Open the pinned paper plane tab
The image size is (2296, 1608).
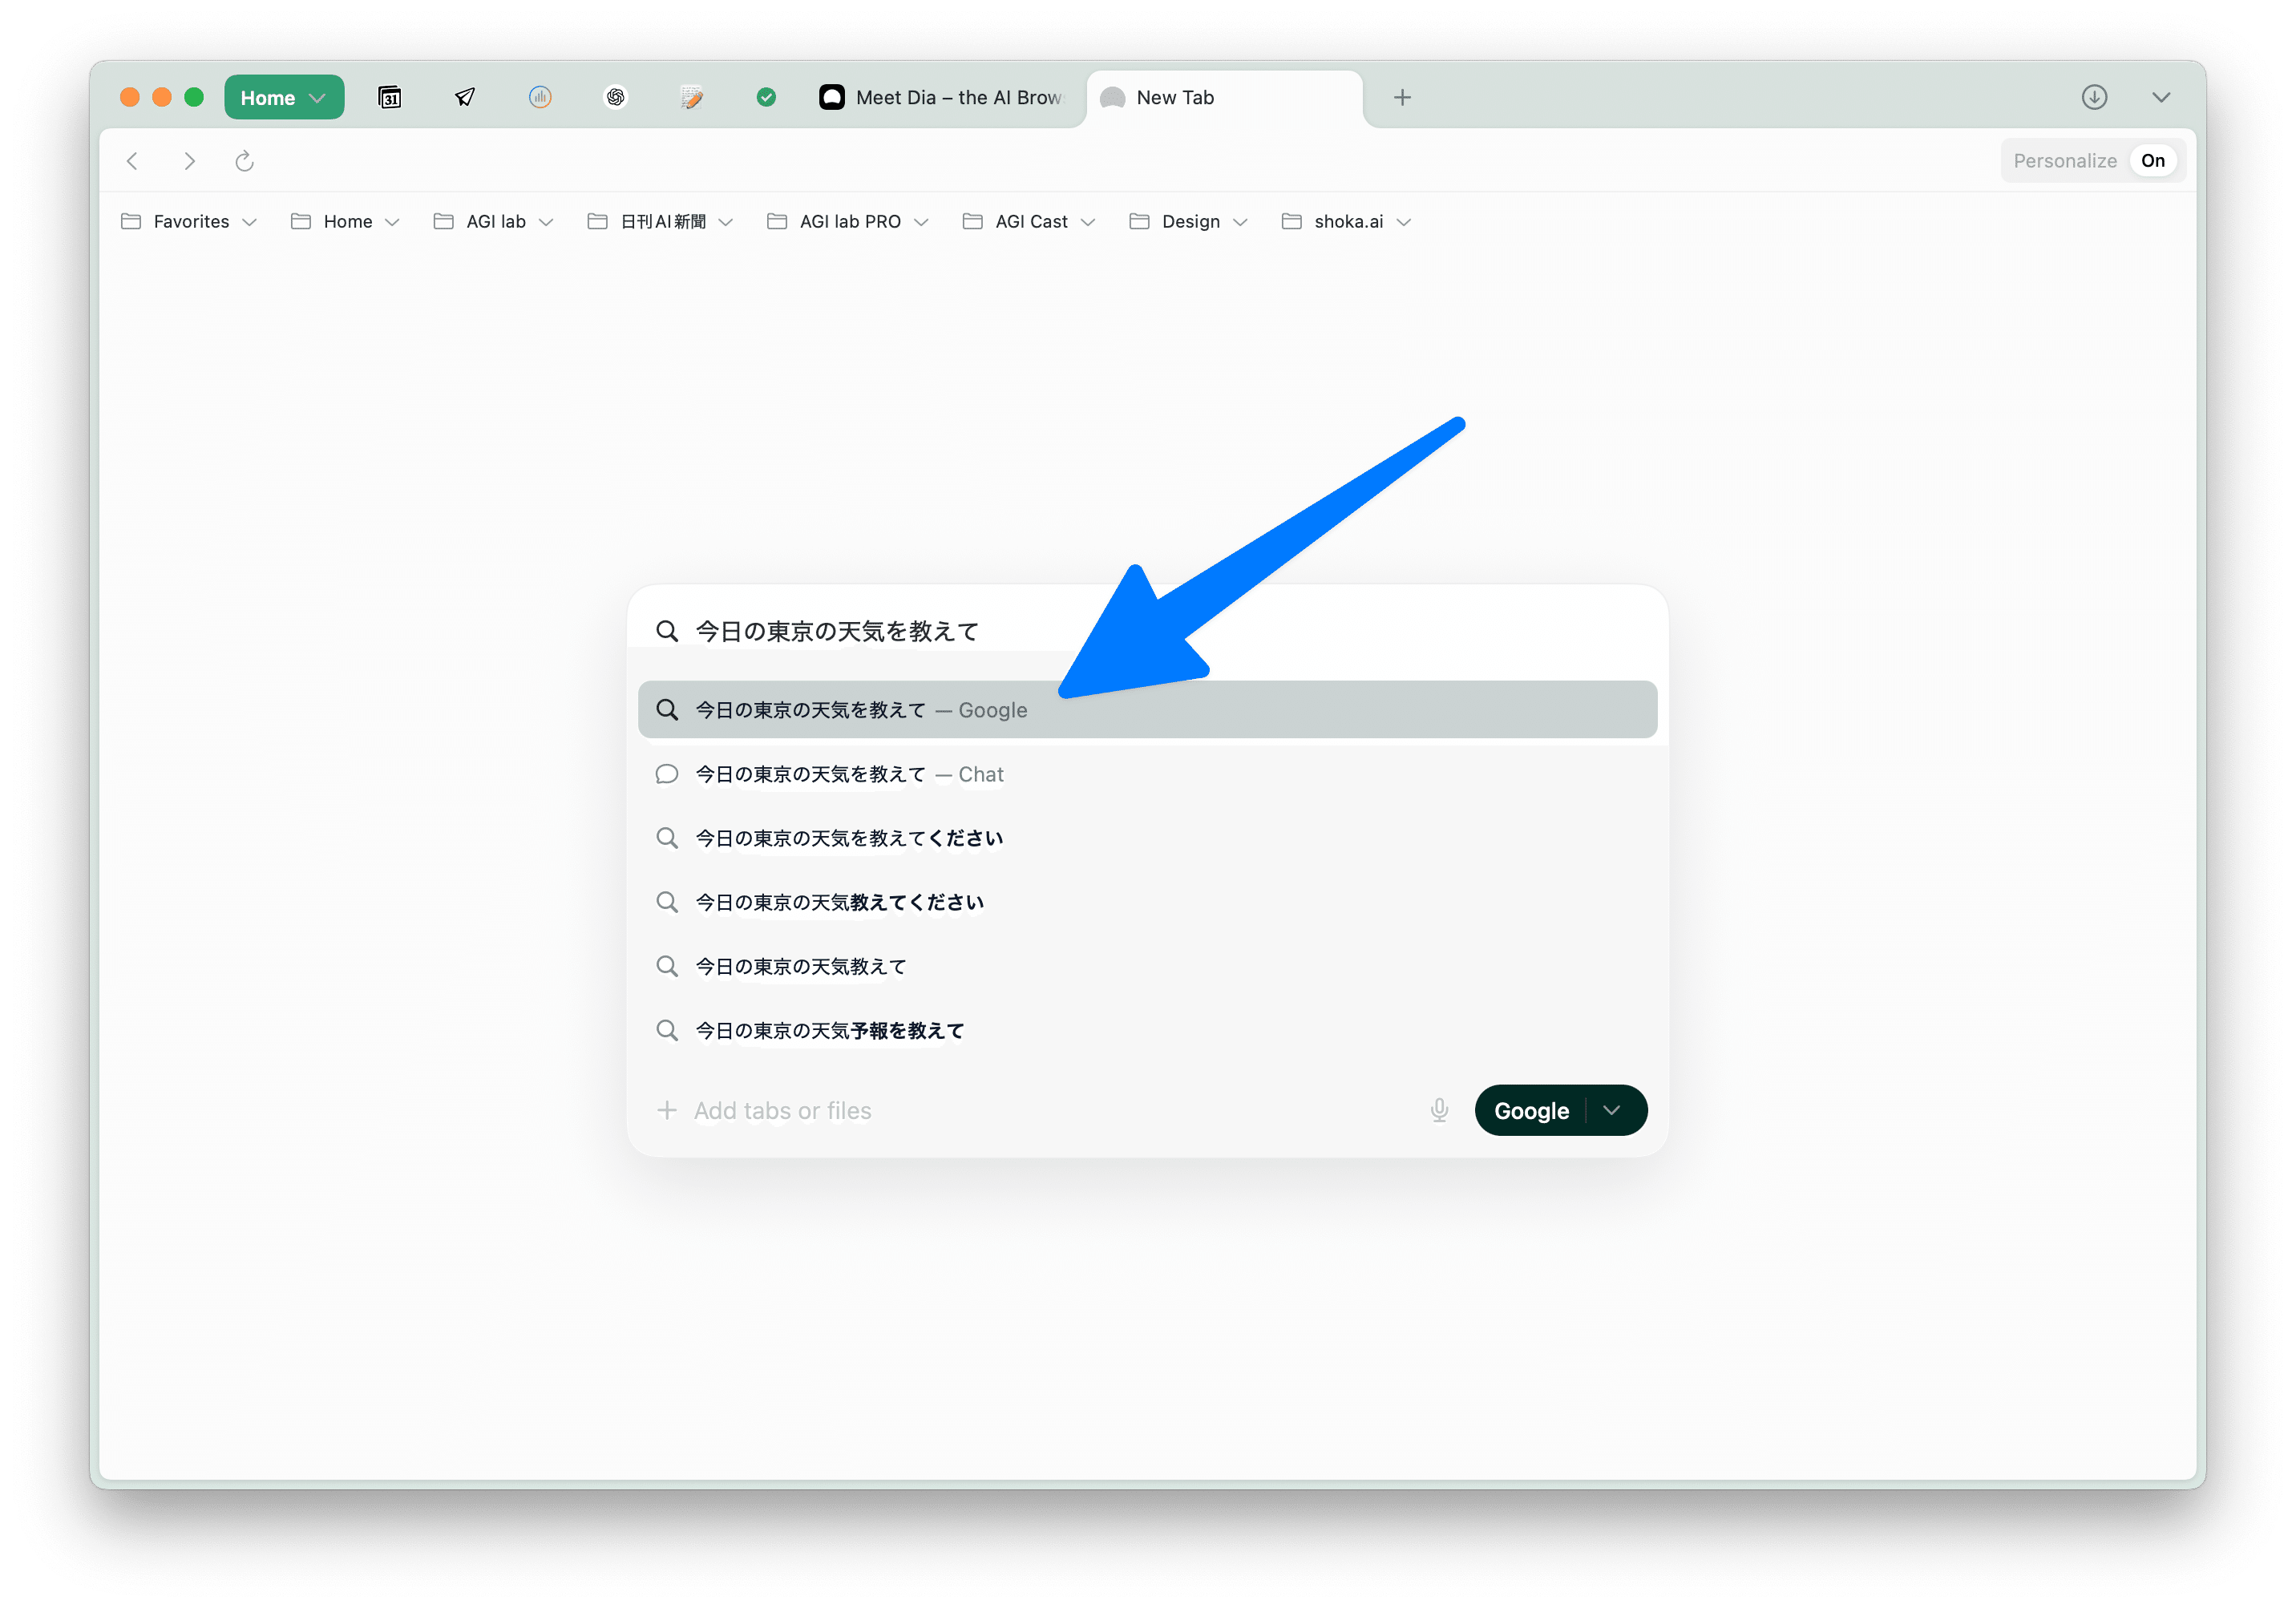click(x=465, y=97)
